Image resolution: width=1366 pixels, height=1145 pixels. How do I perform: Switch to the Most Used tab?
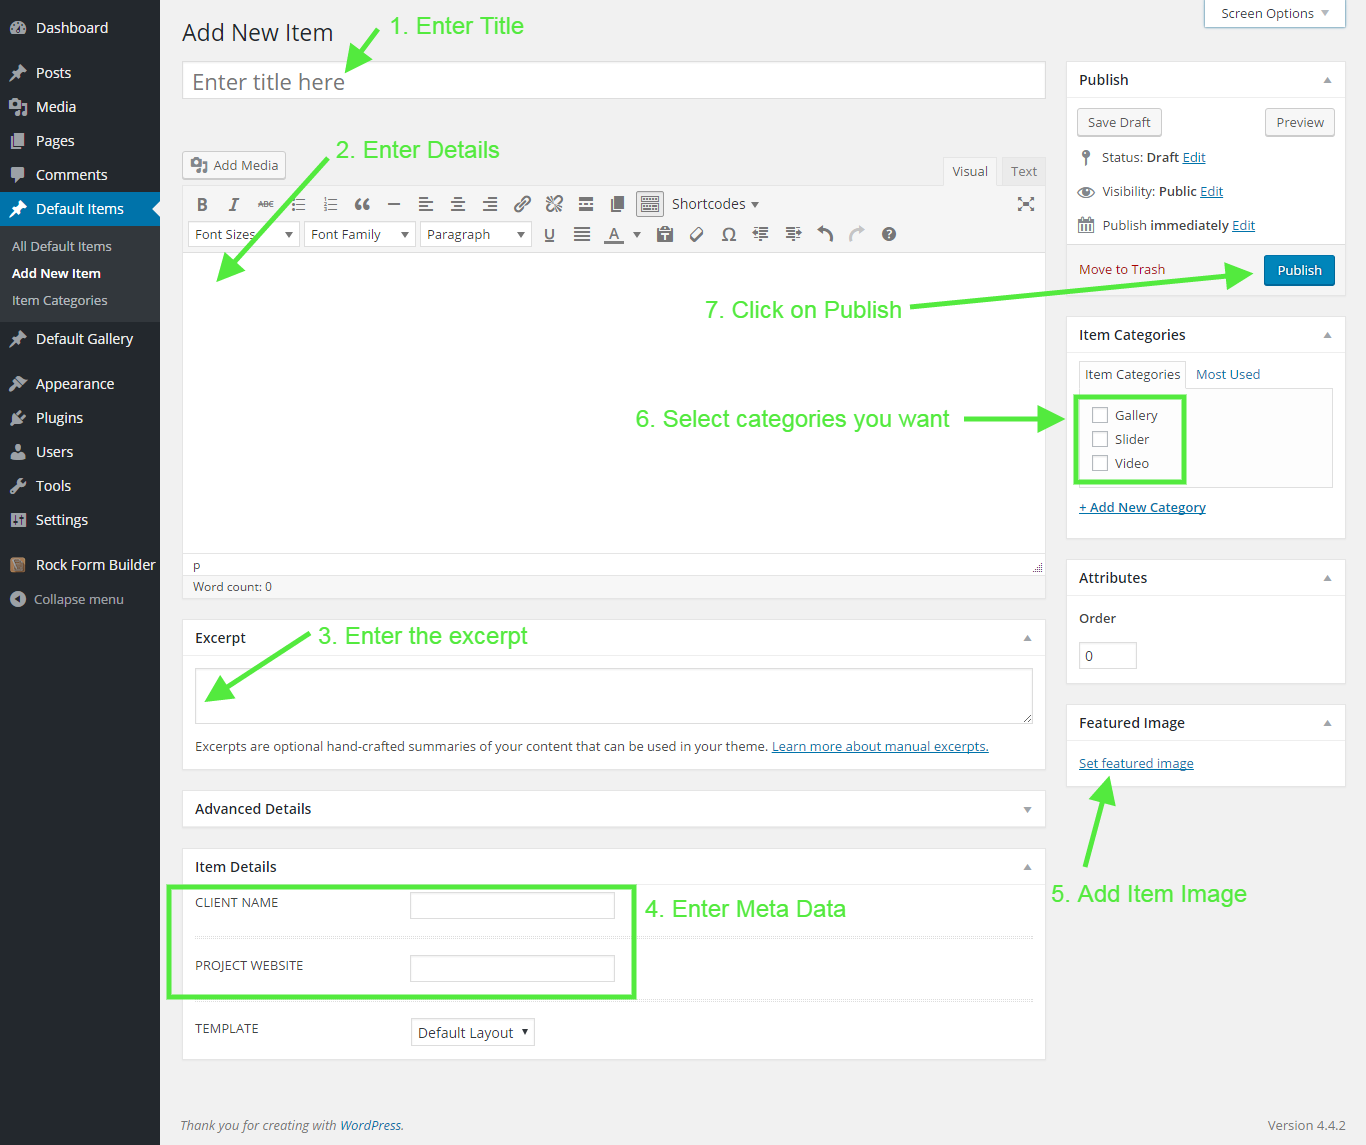tap(1227, 374)
